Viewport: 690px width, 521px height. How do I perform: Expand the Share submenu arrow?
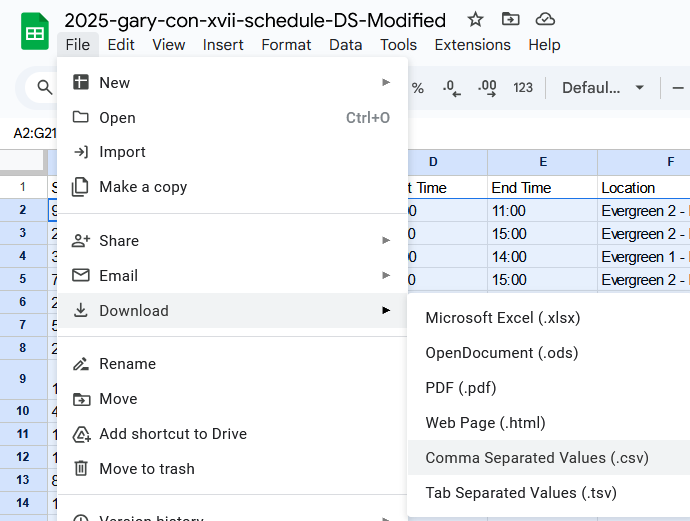pyautogui.click(x=386, y=240)
